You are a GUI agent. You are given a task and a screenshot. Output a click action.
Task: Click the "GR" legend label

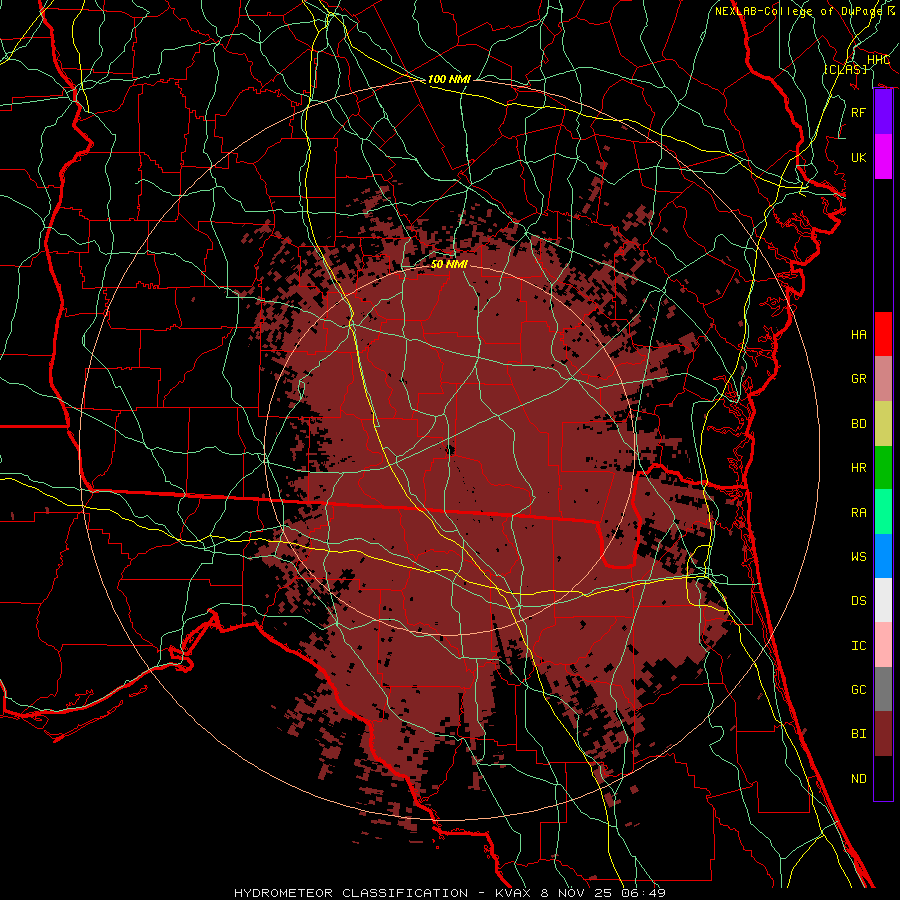click(x=858, y=379)
